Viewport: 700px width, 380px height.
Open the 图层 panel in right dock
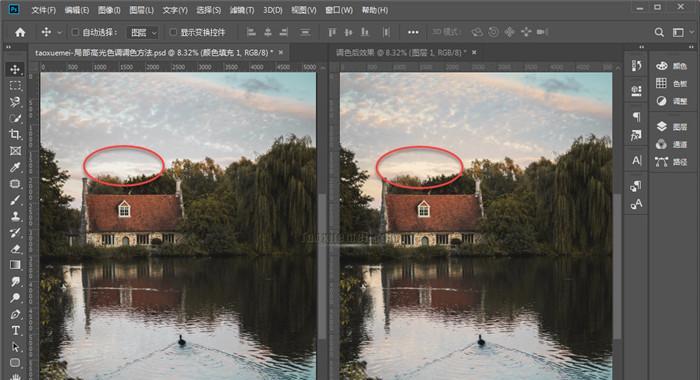pyautogui.click(x=671, y=127)
